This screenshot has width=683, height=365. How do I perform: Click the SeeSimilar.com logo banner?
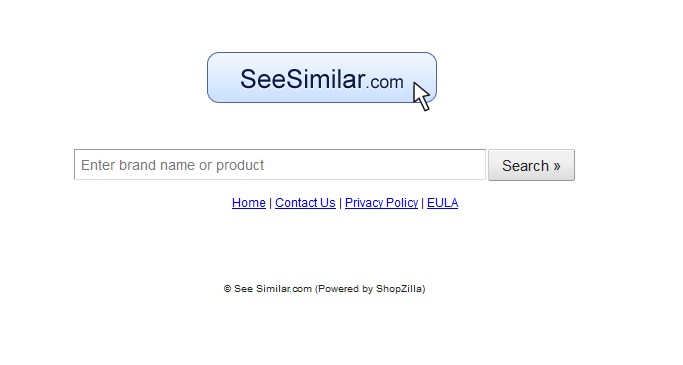click(322, 78)
